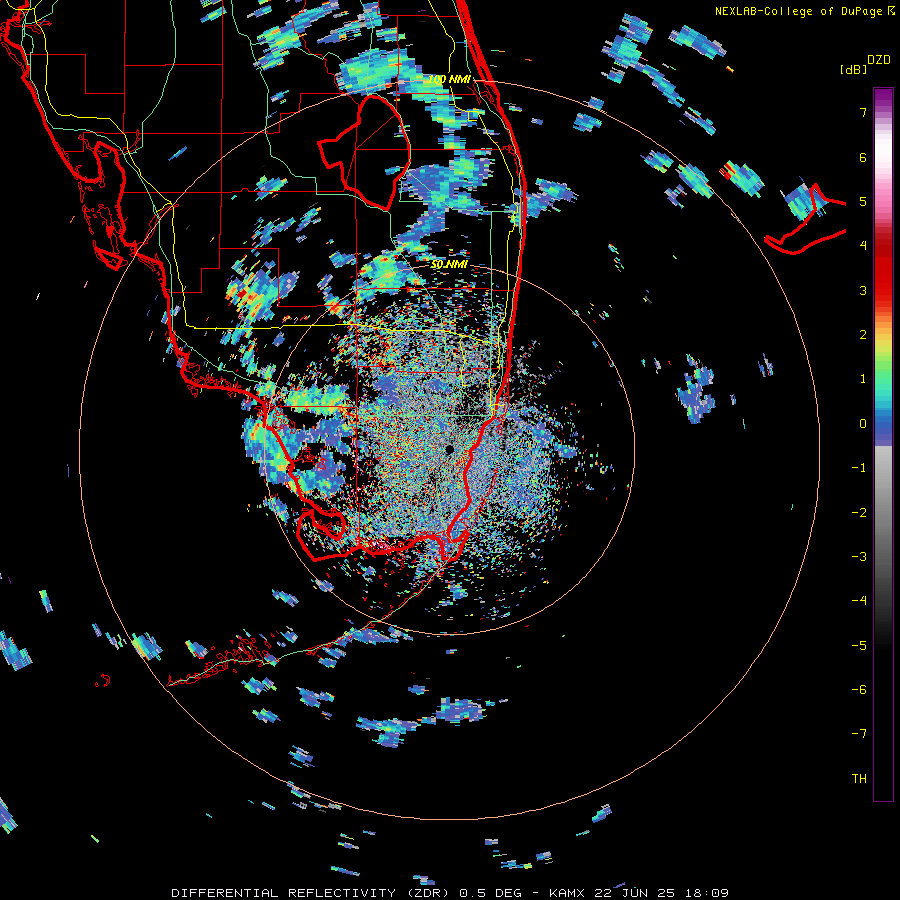Select the 7 tick label on scale
900x900 pixels.
point(863,112)
